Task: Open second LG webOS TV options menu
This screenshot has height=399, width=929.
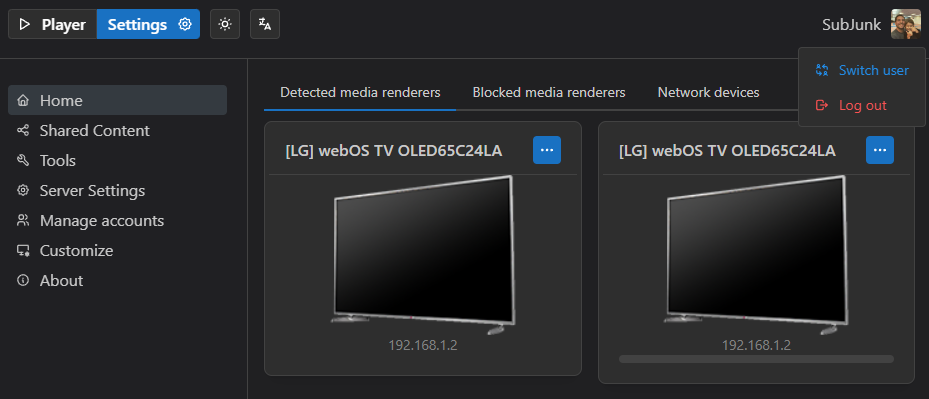Action: [x=880, y=150]
